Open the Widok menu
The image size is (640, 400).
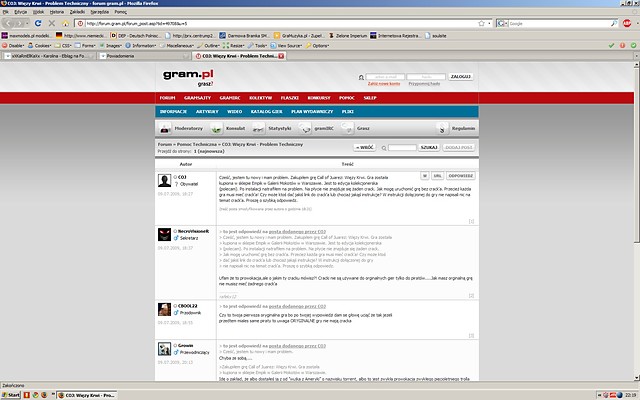click(38, 12)
